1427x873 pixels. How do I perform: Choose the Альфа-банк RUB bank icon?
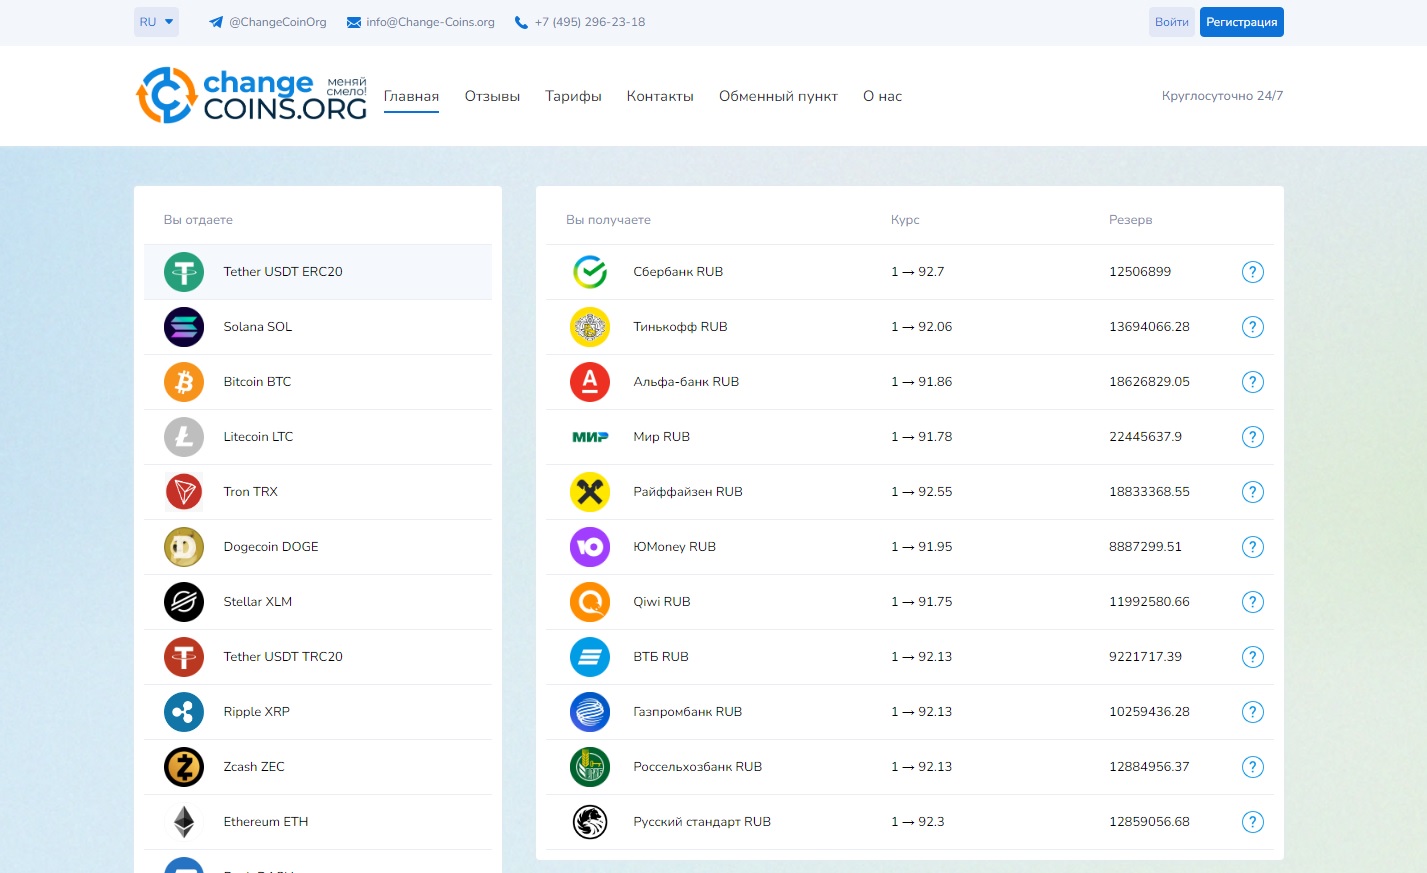point(590,382)
